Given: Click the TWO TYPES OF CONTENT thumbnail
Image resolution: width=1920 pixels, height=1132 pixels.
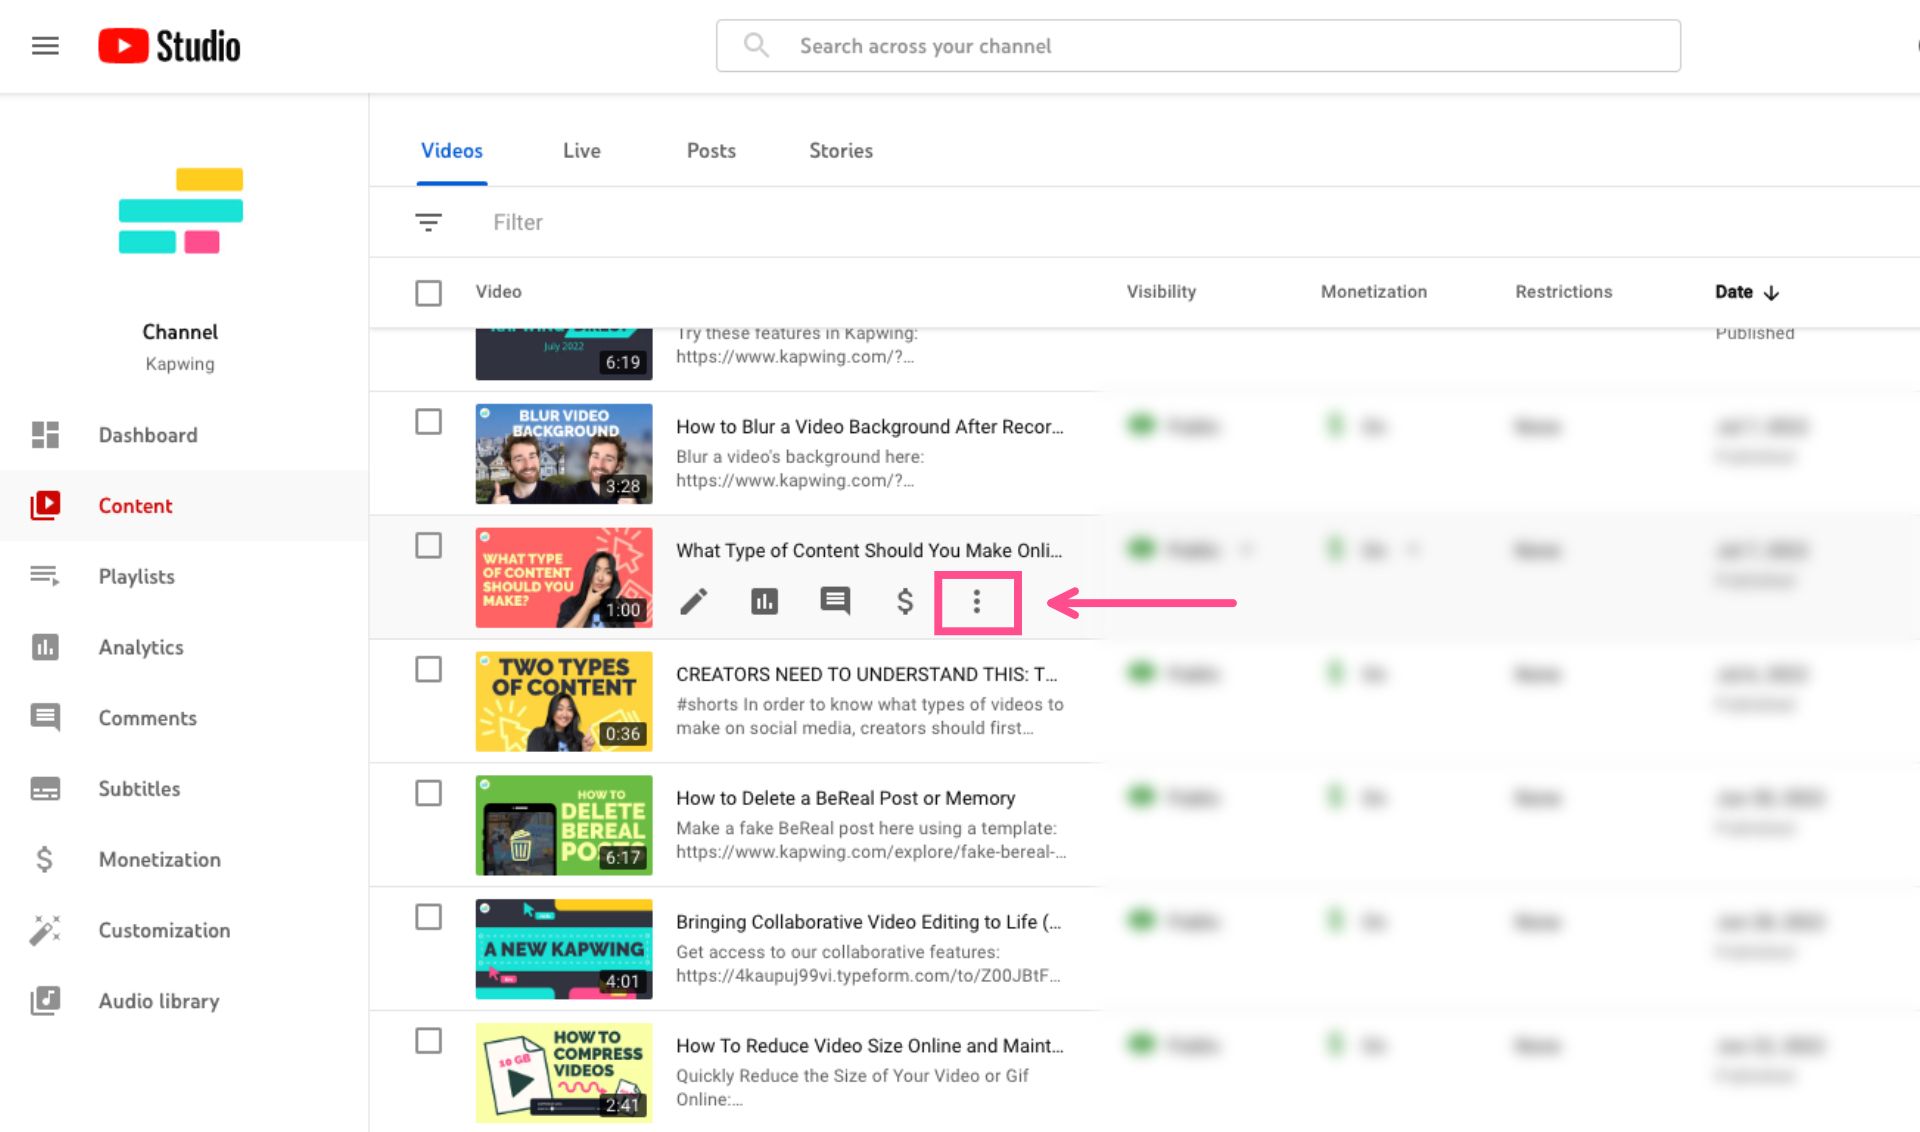Looking at the screenshot, I should click(x=563, y=700).
